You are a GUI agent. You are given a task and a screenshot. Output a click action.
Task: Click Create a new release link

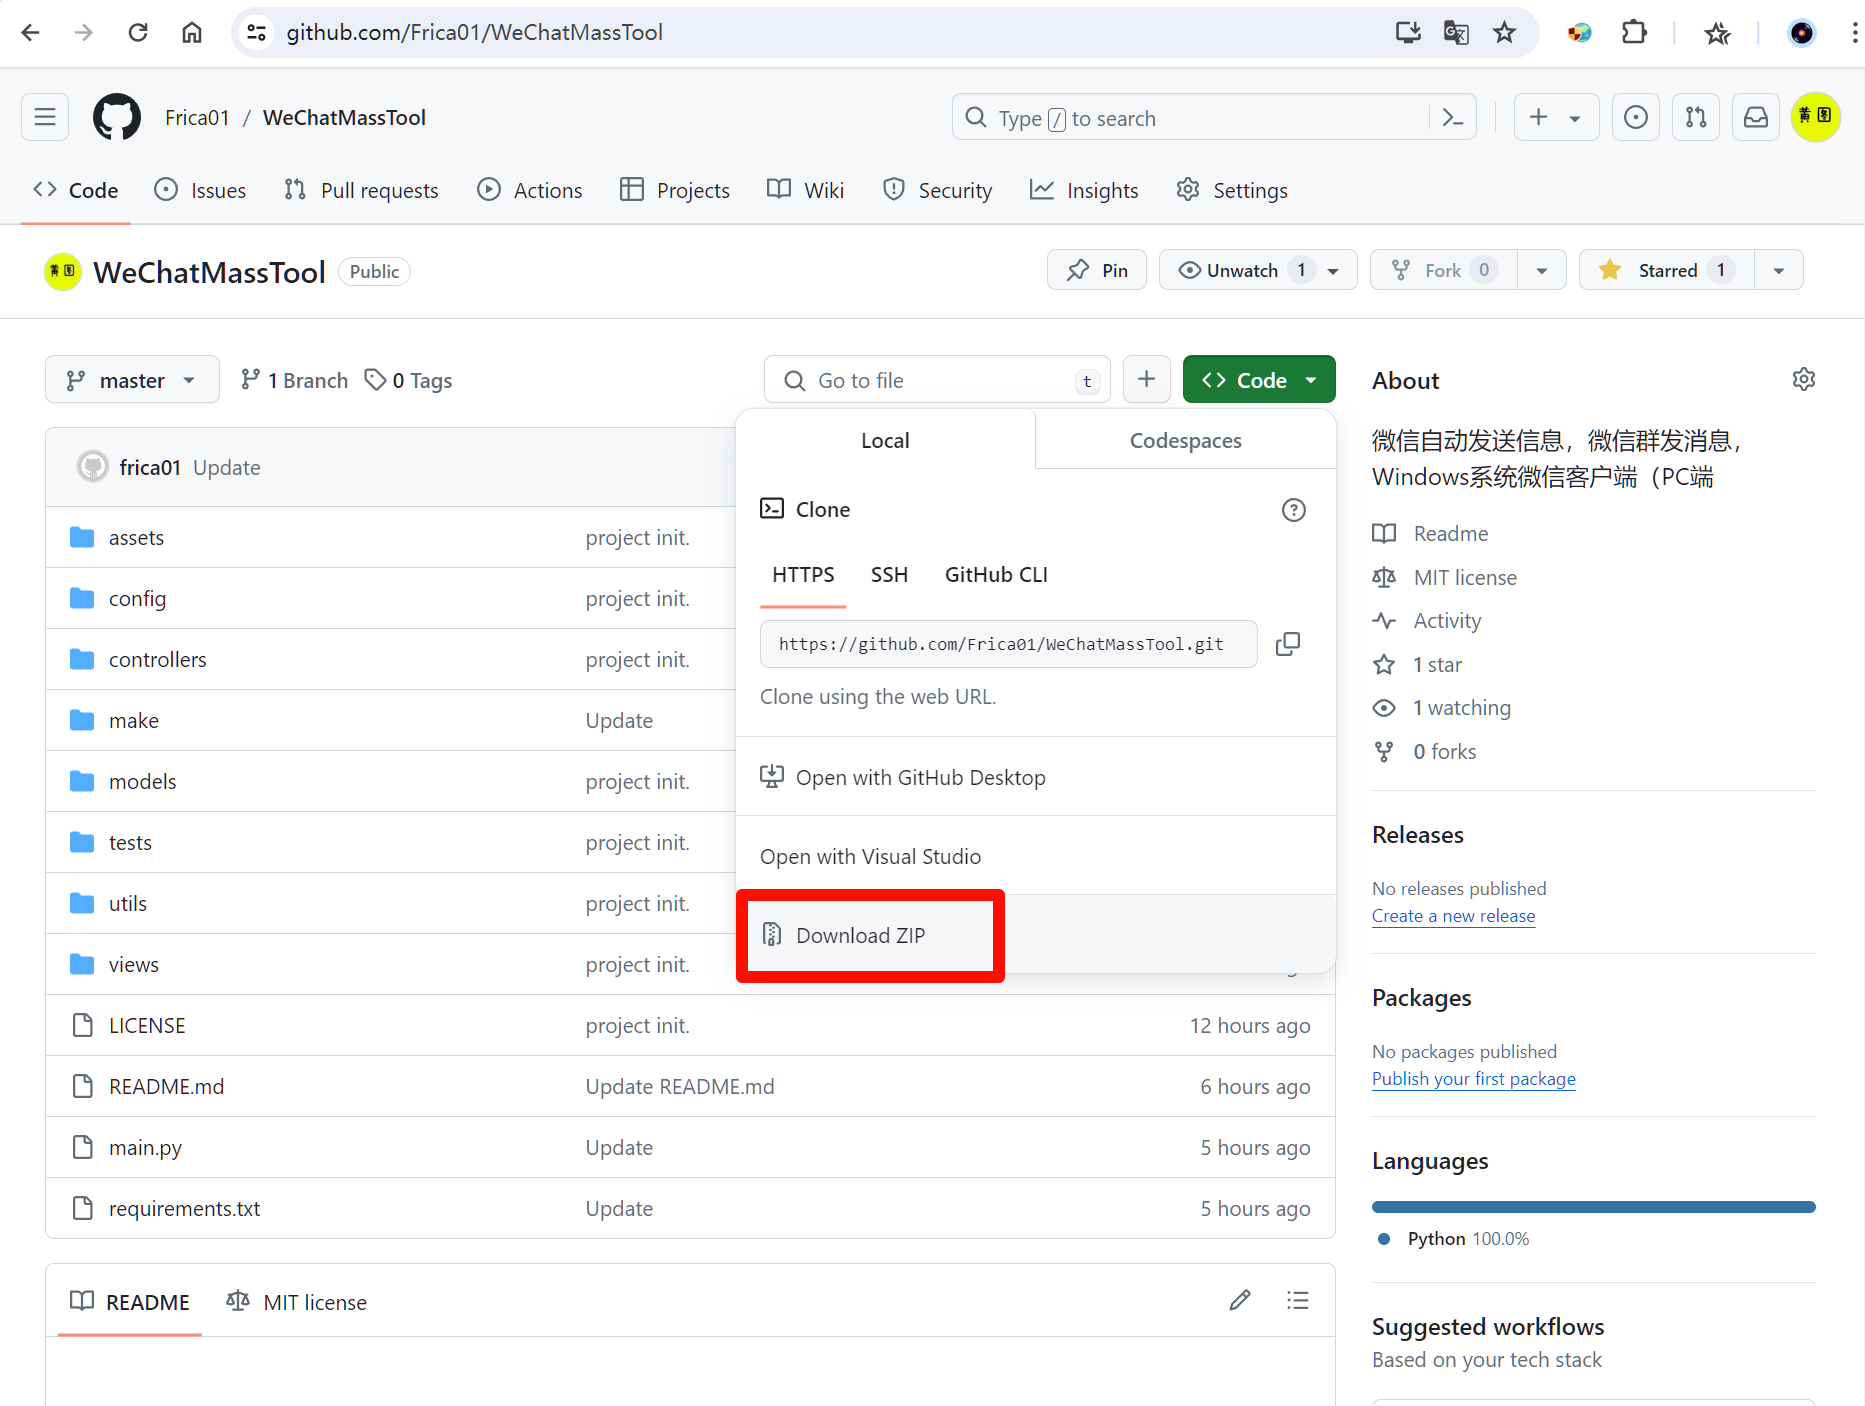[1453, 916]
